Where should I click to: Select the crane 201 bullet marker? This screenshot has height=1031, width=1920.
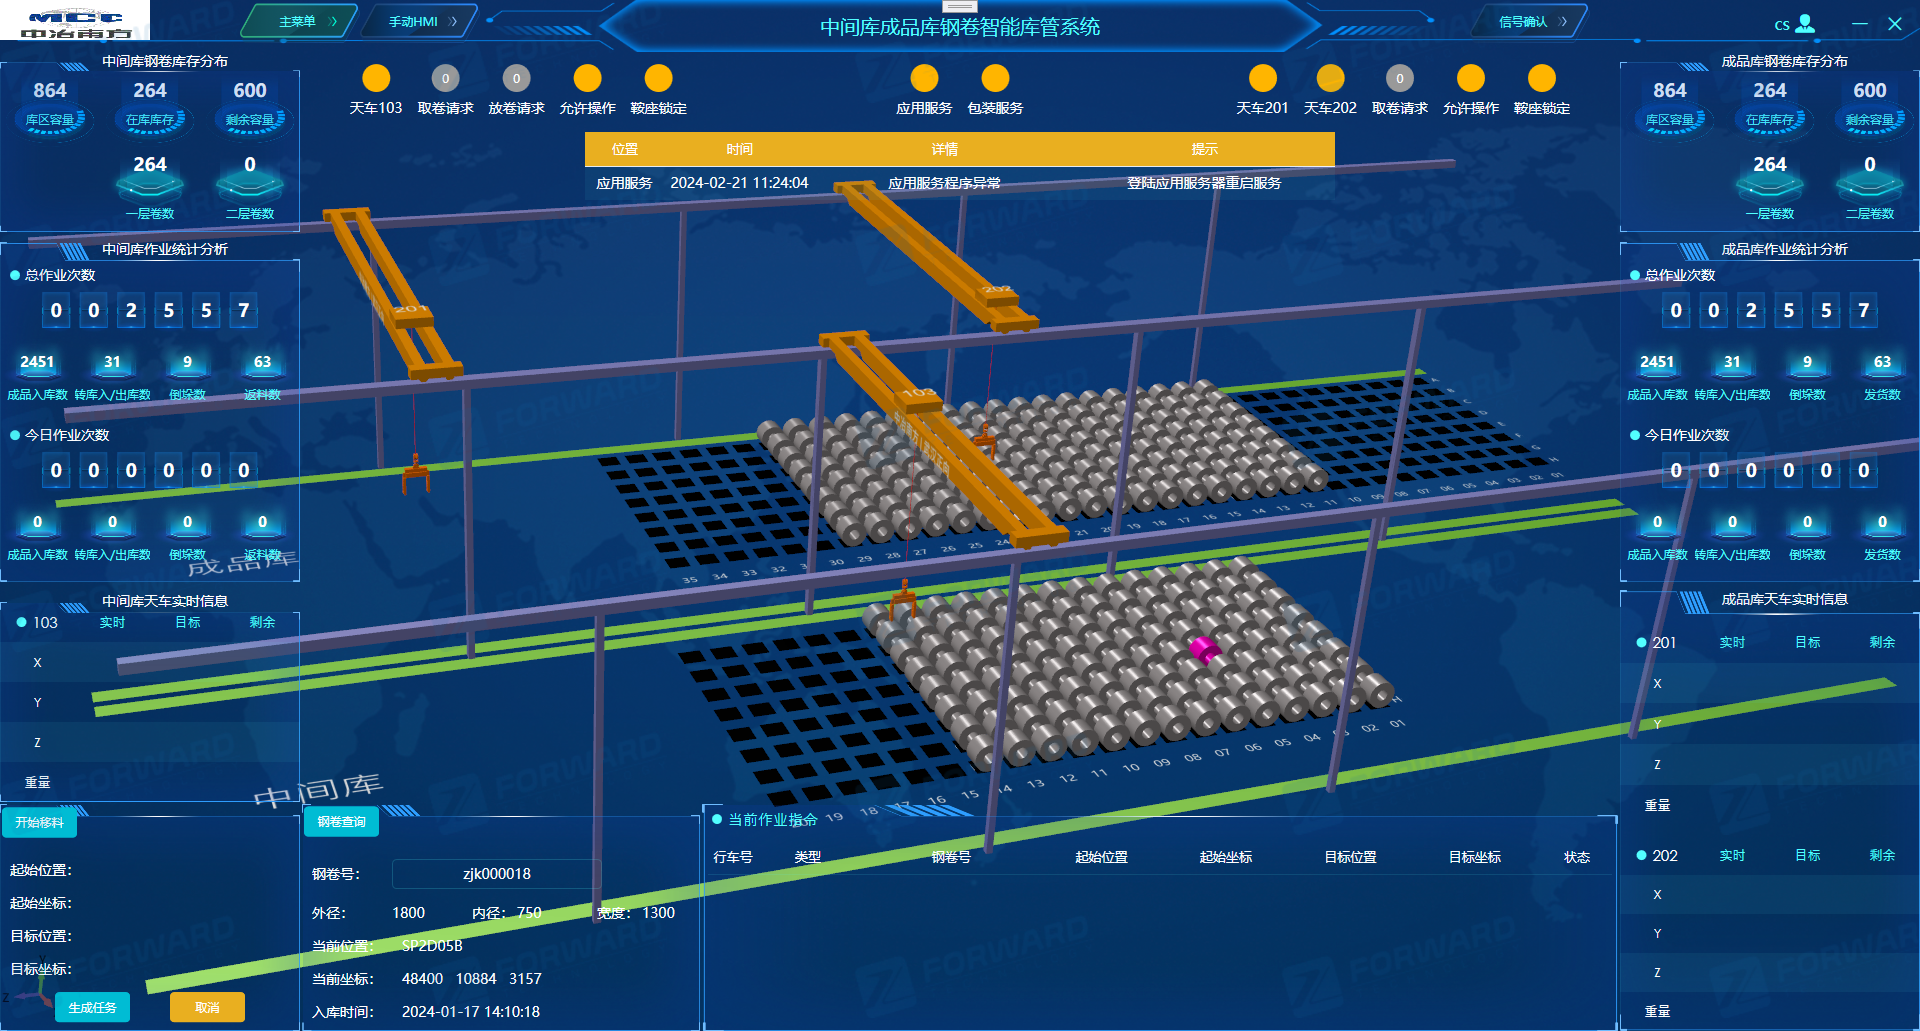pyautogui.click(x=1641, y=642)
